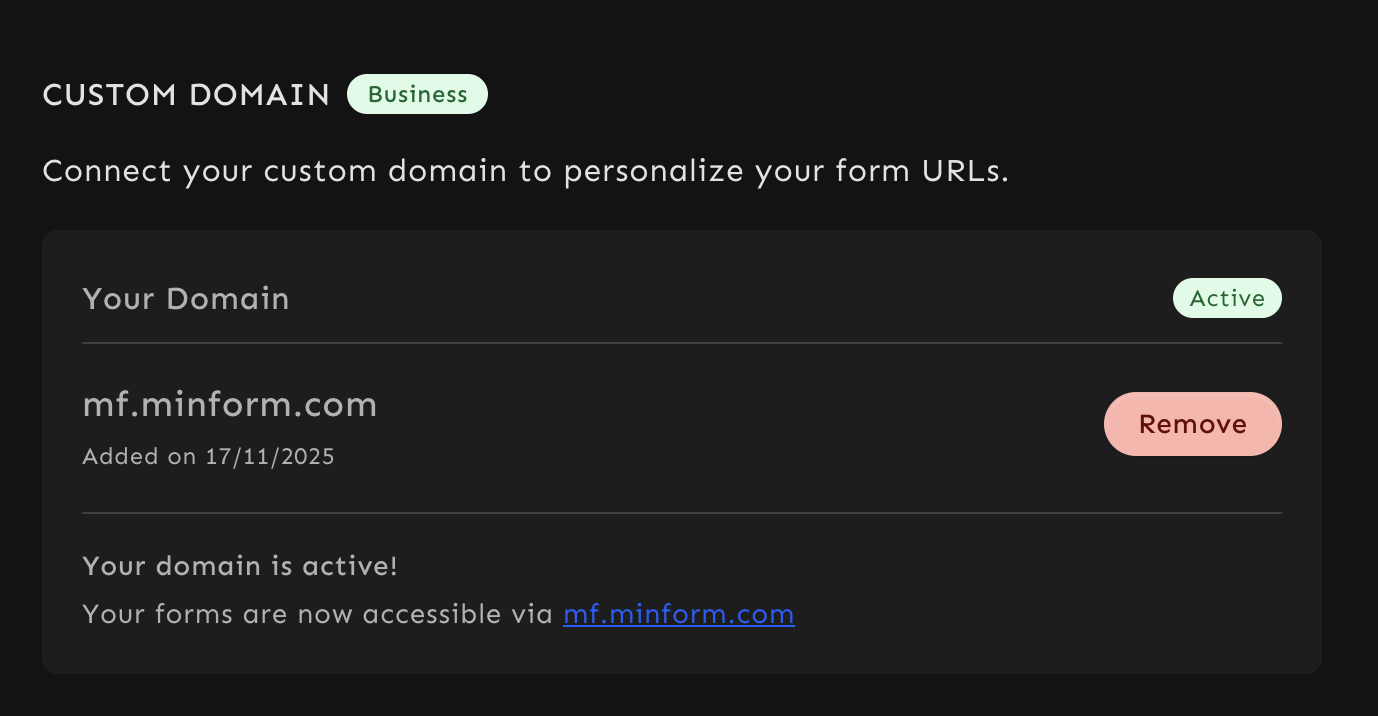This screenshot has width=1378, height=716.
Task: Click "Your forms are now accessible via" text
Action: point(318,614)
